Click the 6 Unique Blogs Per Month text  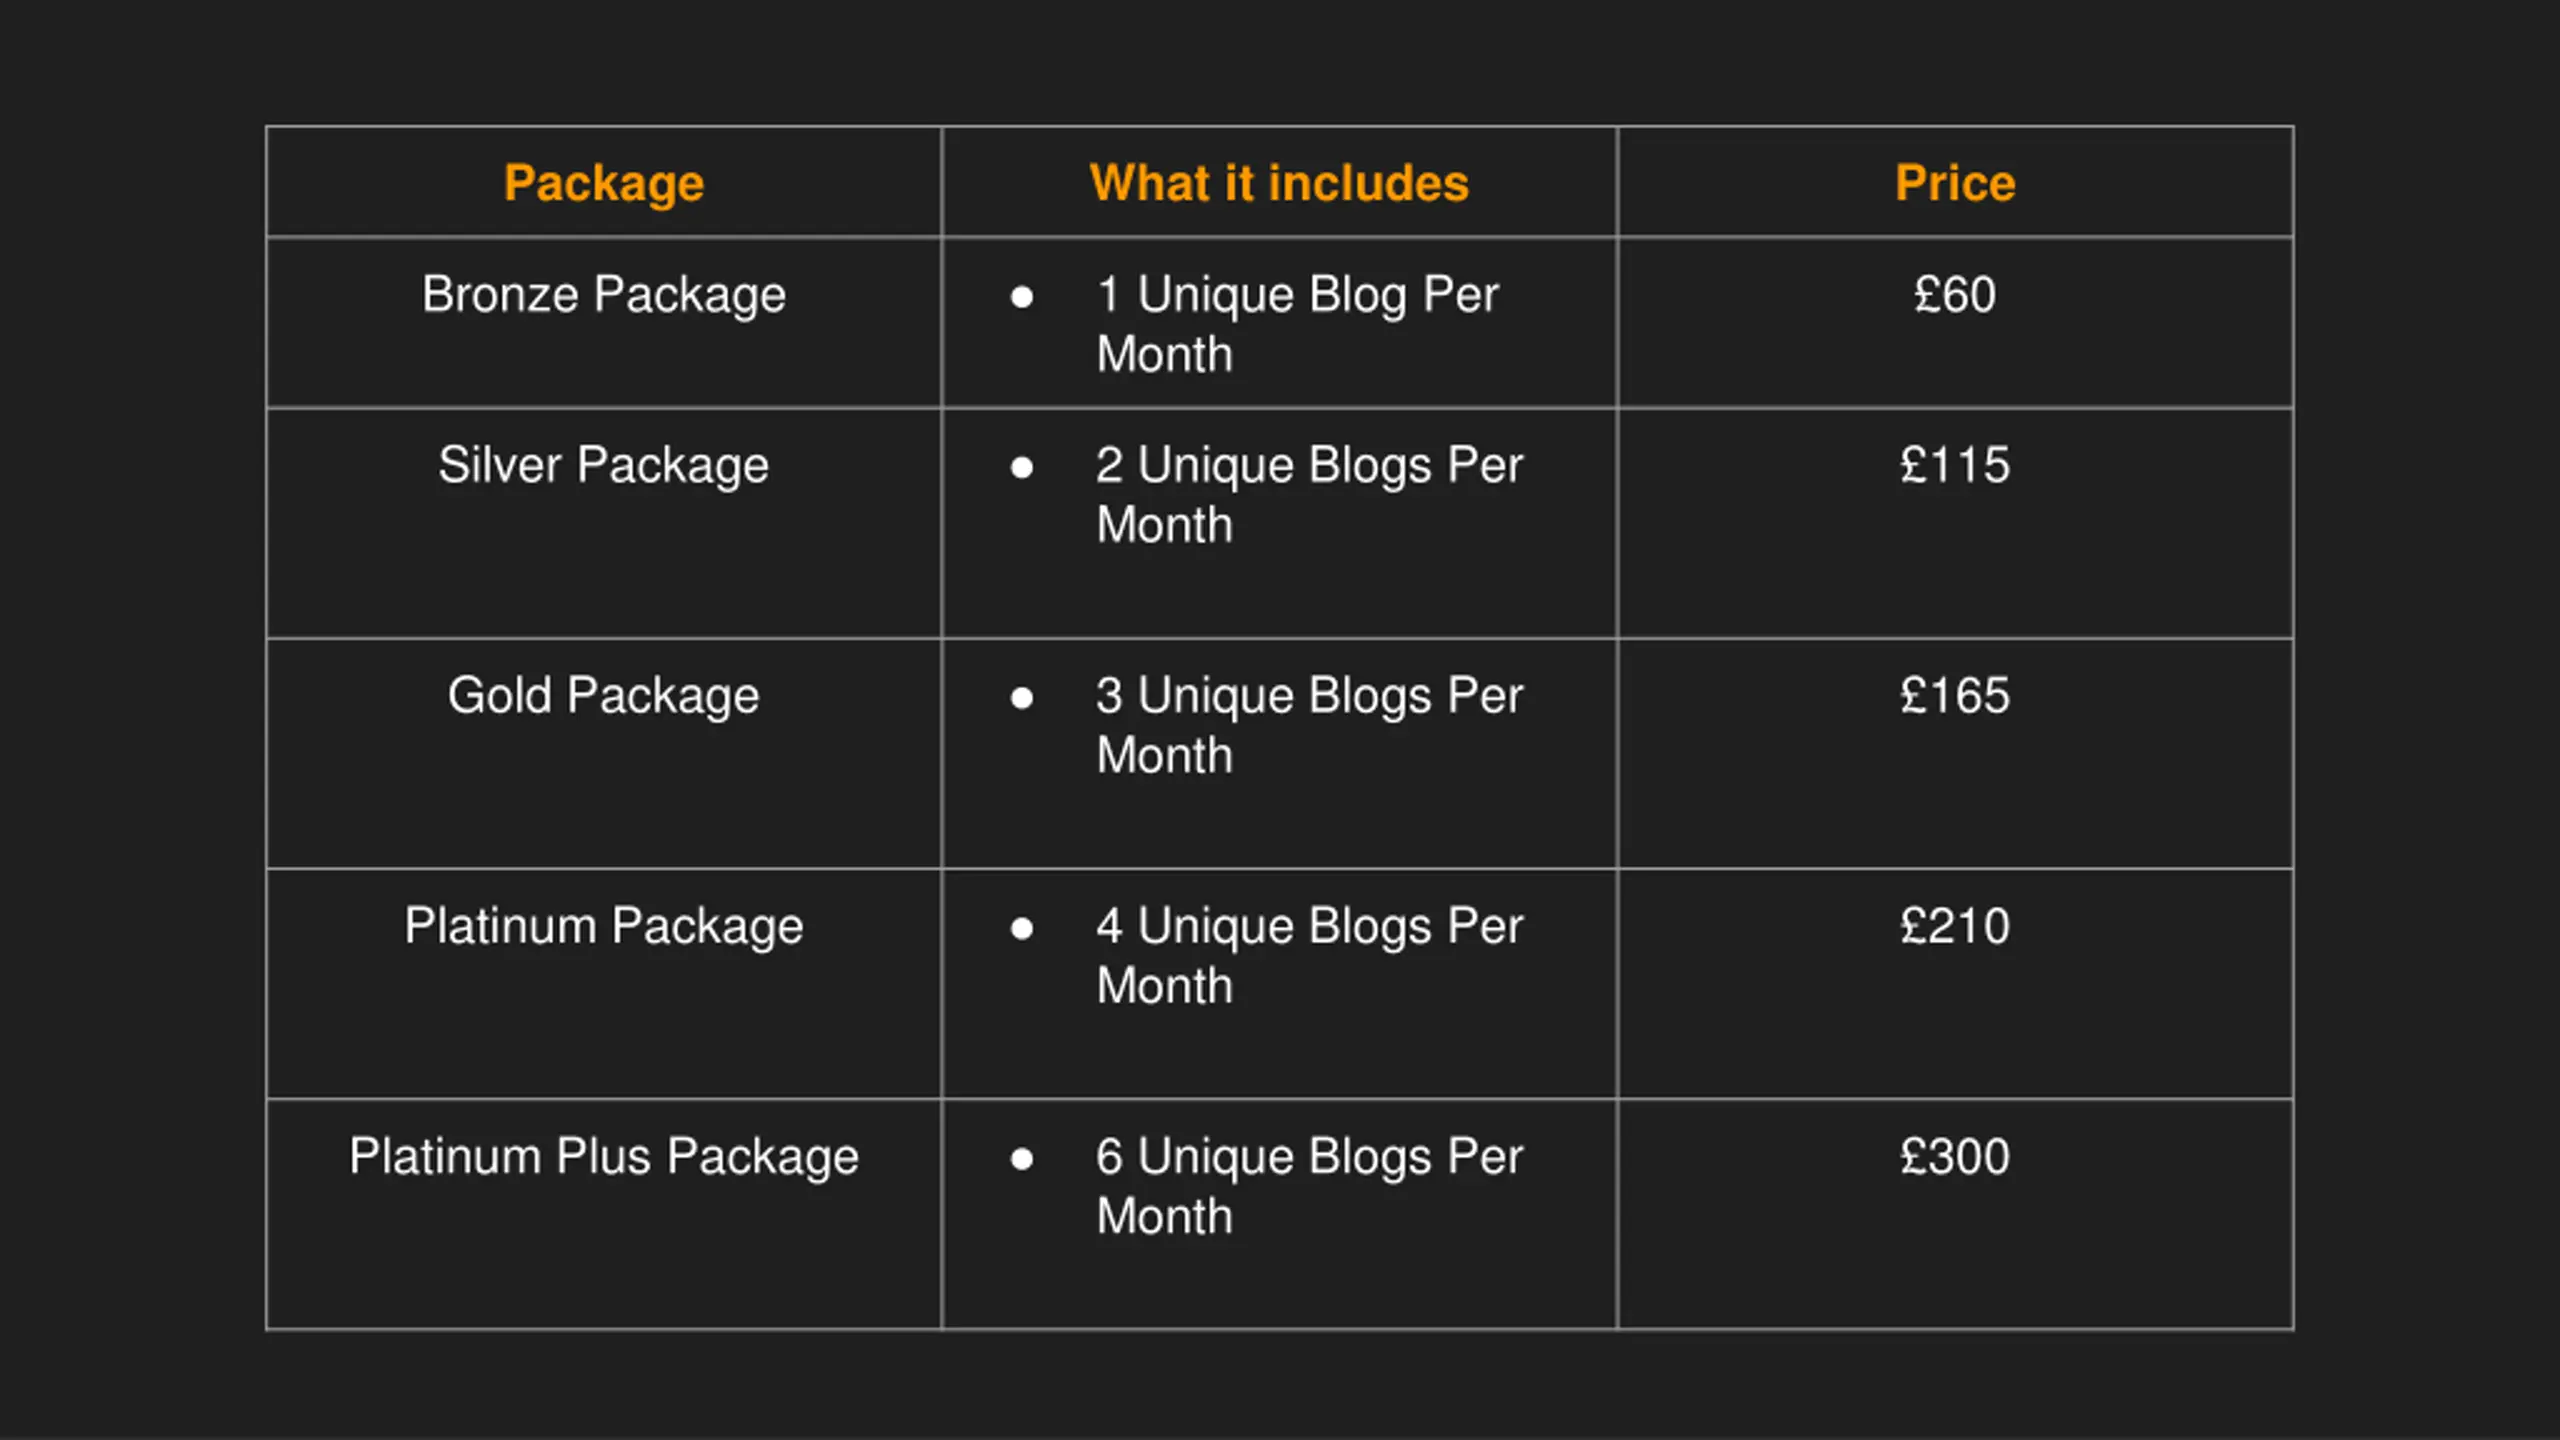click(1308, 1185)
